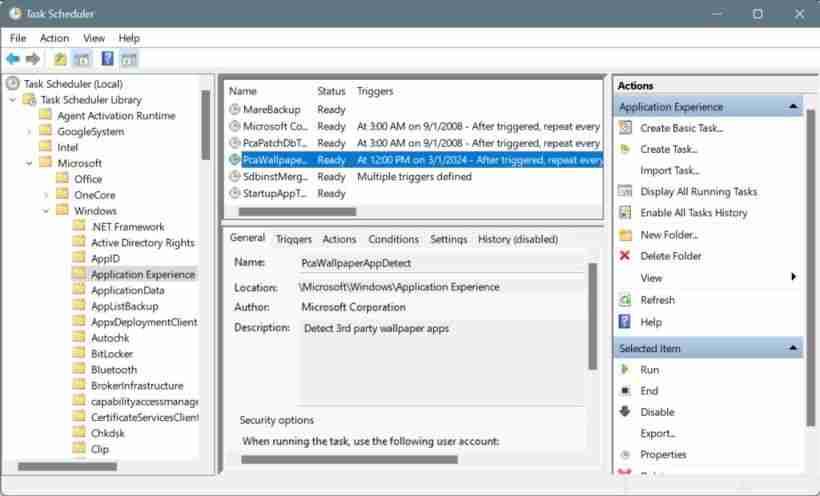Image resolution: width=820 pixels, height=496 pixels.
Task: Click Export... in Selected Item actions
Action: tap(658, 433)
